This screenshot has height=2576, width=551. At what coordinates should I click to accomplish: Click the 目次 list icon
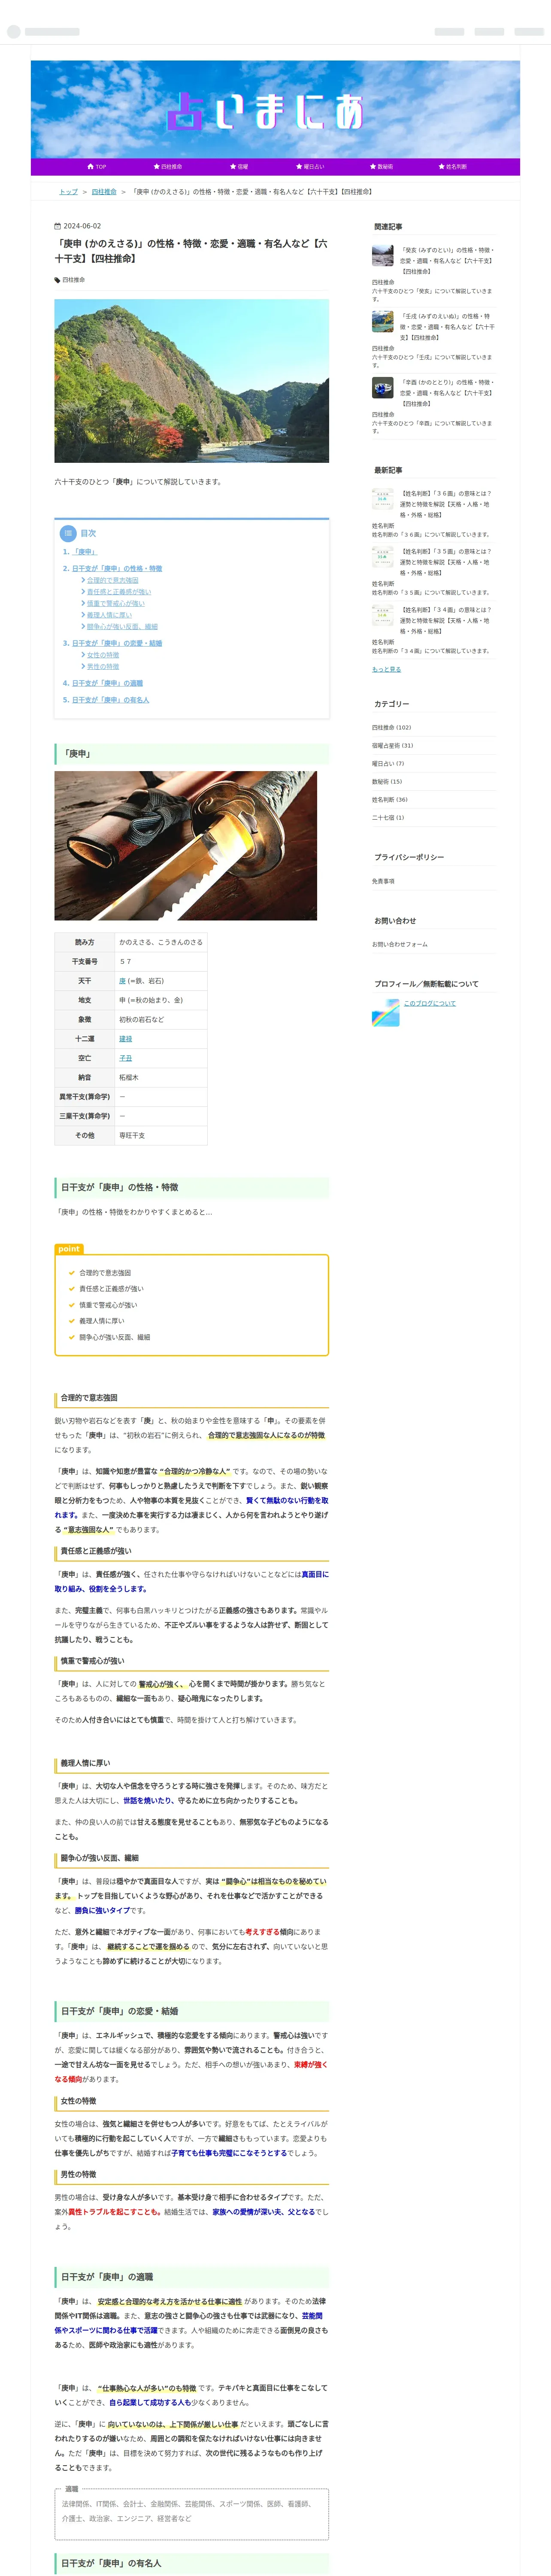68,533
